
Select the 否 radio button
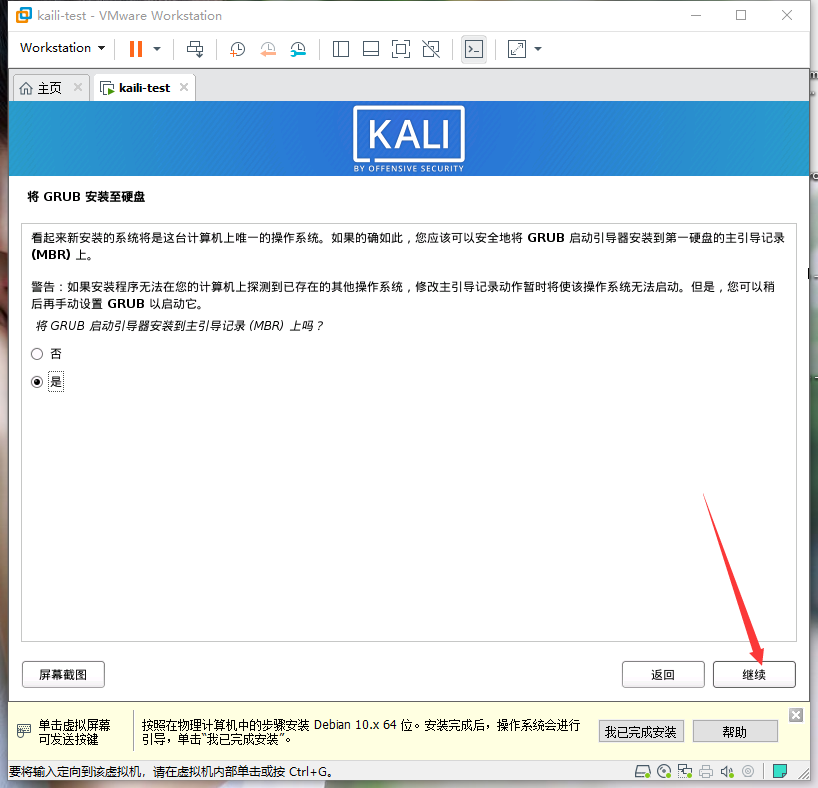point(37,354)
